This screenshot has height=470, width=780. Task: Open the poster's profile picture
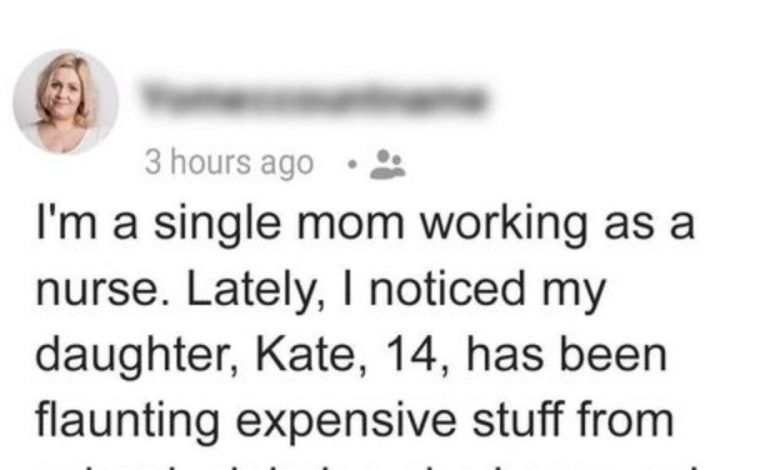tap(66, 103)
